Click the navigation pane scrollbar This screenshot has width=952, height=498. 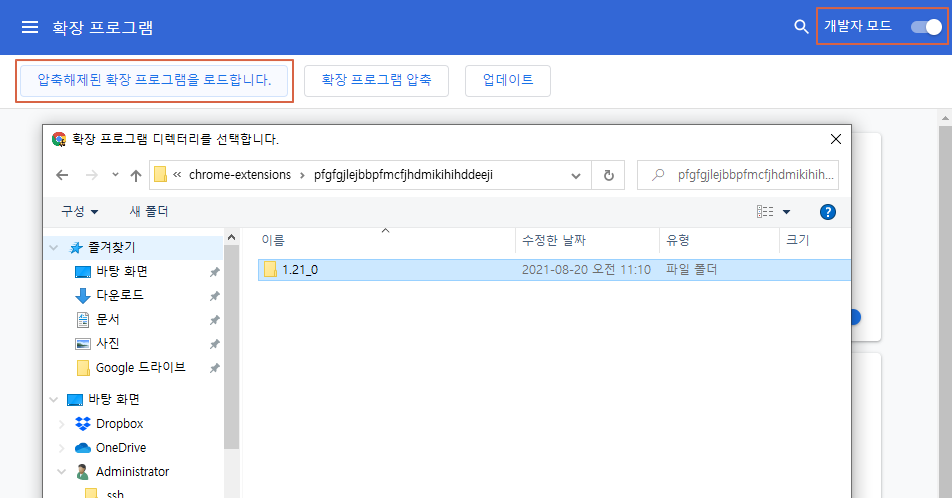click(231, 348)
